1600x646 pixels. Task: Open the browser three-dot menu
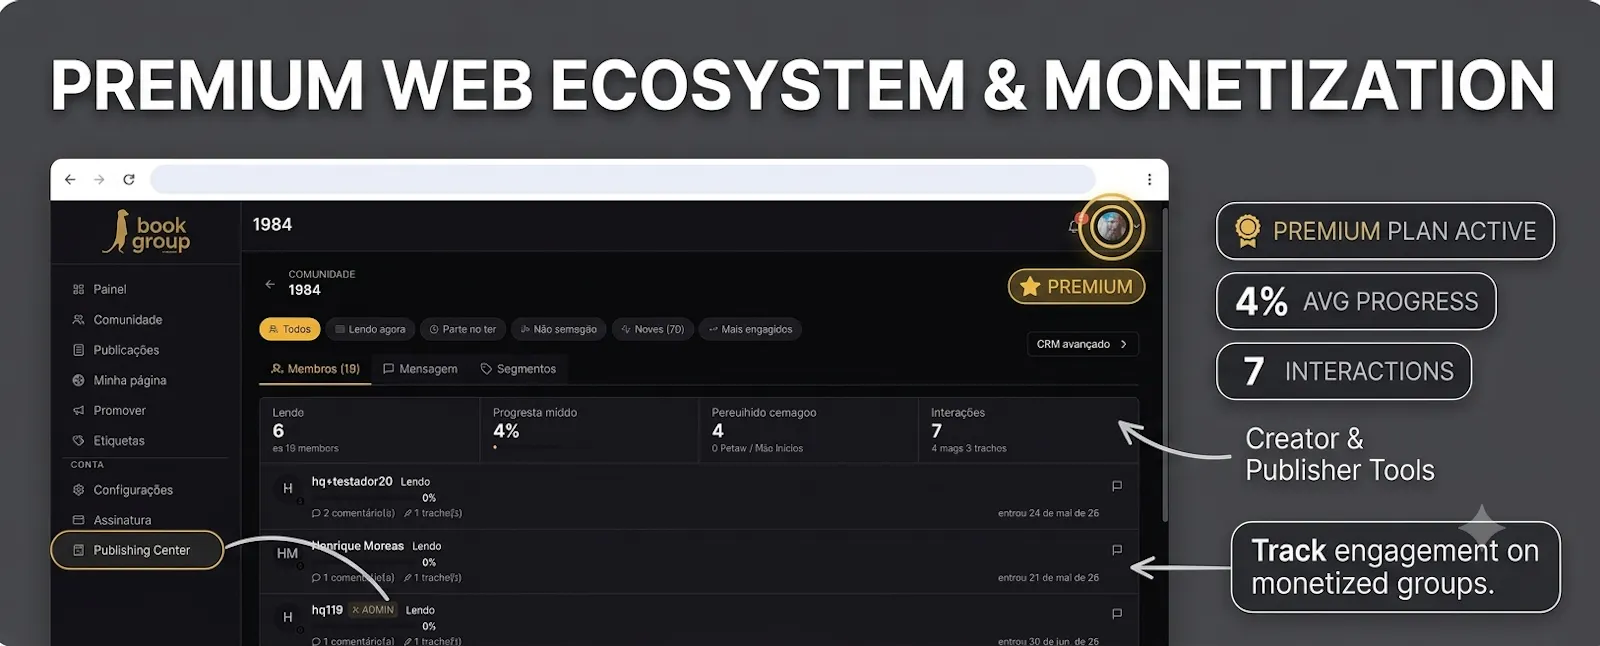click(1149, 180)
